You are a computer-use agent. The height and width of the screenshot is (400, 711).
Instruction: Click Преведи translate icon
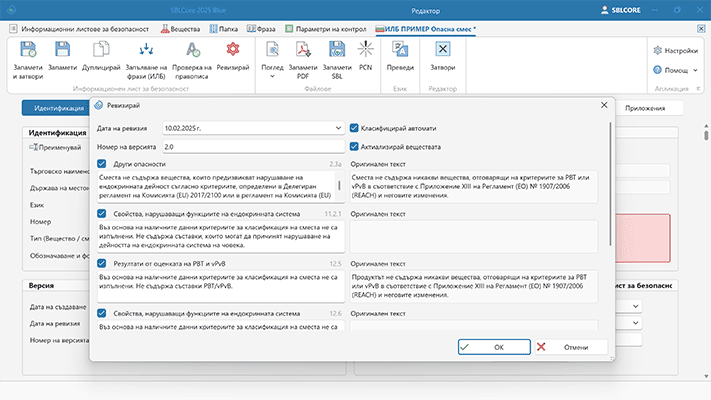click(400, 49)
